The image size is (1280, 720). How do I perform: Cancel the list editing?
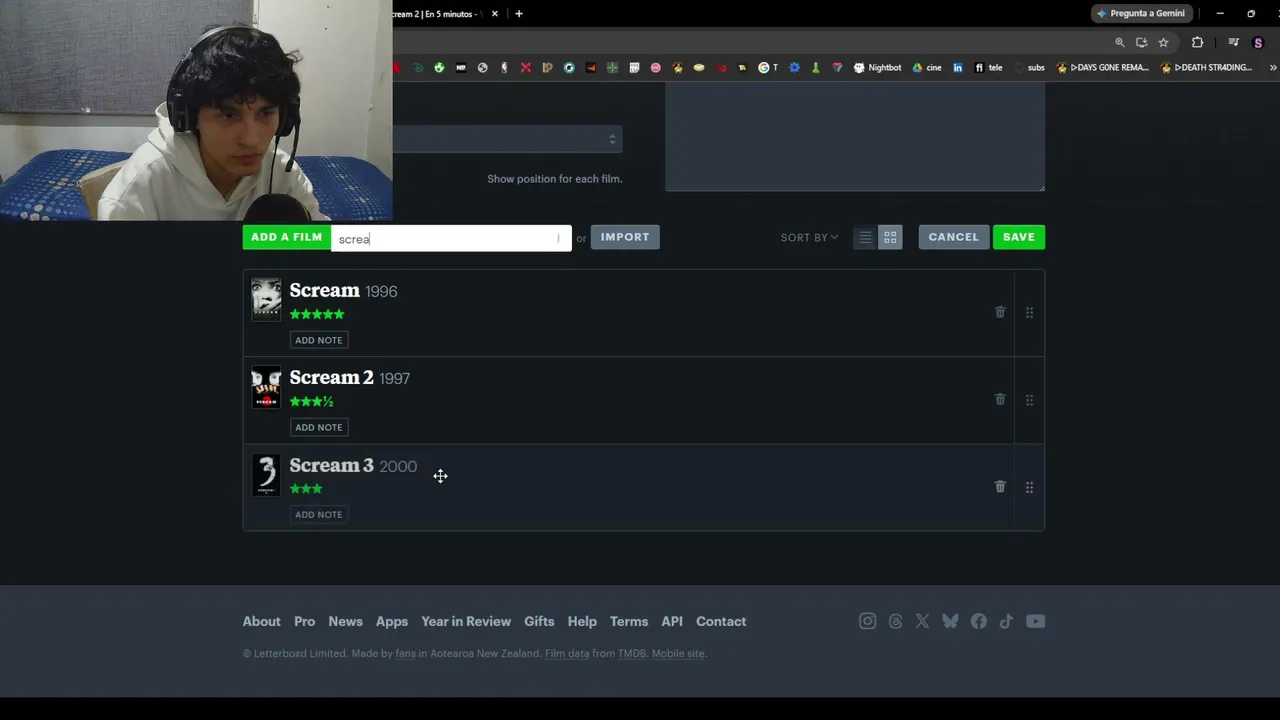tap(953, 237)
